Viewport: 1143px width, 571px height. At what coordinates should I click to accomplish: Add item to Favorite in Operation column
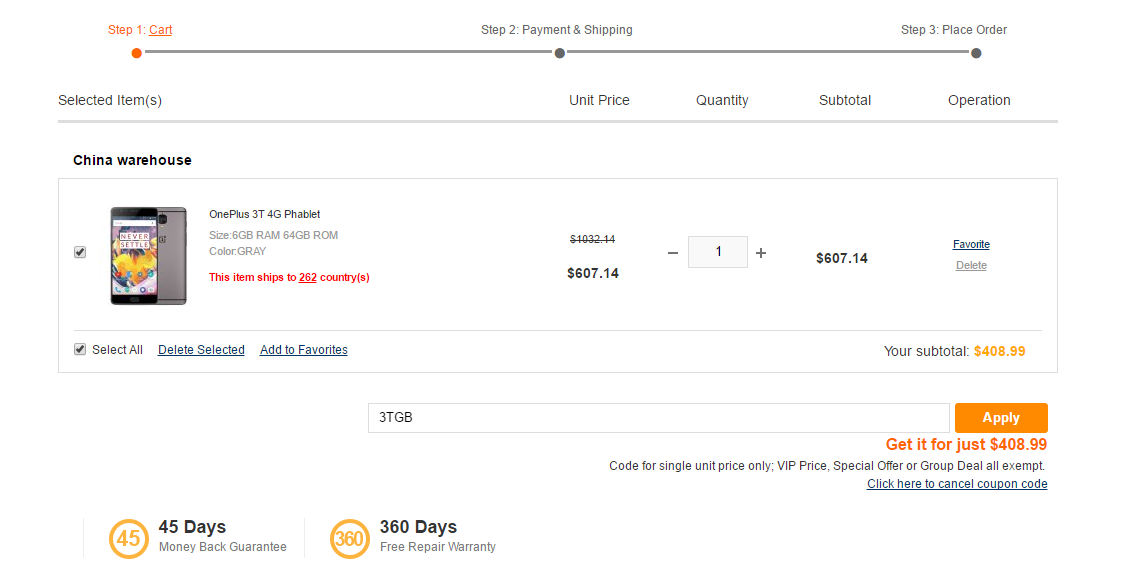click(971, 244)
